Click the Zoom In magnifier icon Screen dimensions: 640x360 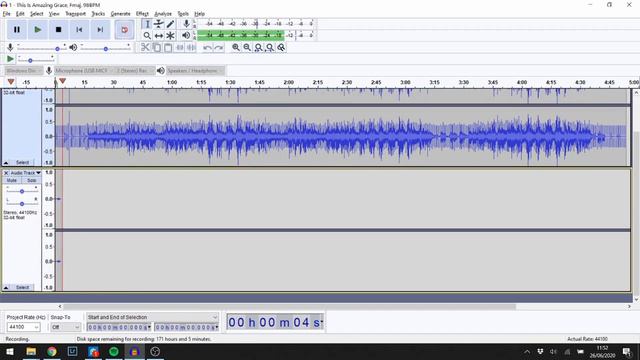[236, 47]
